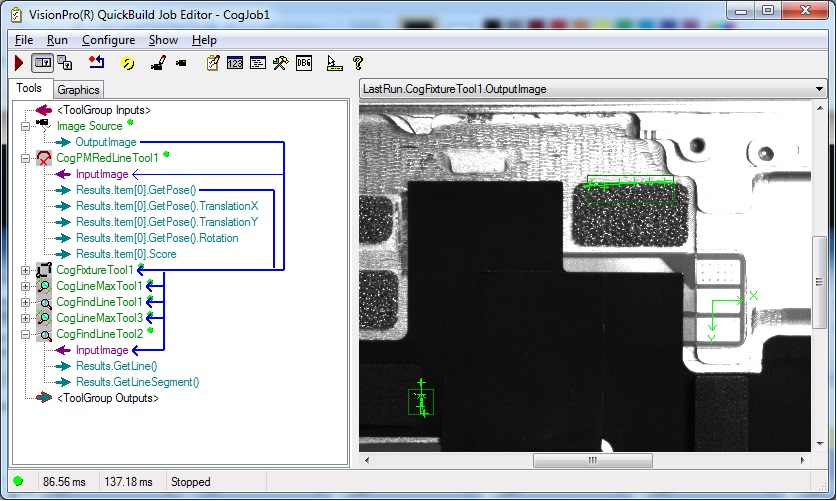Click the DBG debug toolbar icon
837x501 pixels.
(x=305, y=63)
